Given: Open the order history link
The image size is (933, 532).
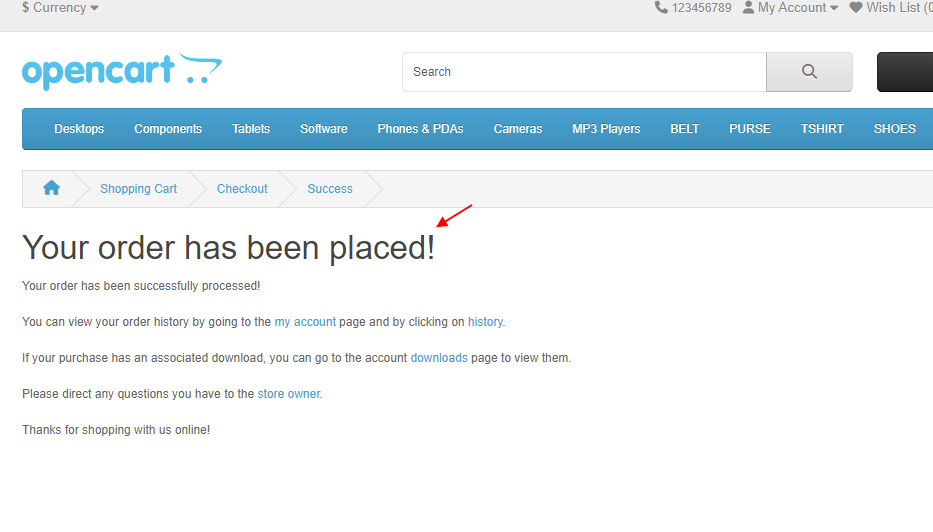Looking at the screenshot, I should pos(485,322).
